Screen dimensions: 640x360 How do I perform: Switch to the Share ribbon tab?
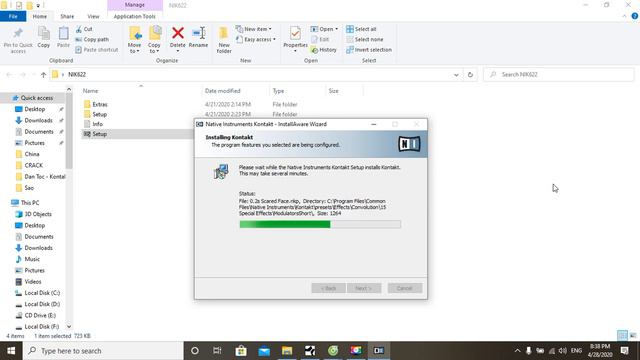tap(67, 16)
